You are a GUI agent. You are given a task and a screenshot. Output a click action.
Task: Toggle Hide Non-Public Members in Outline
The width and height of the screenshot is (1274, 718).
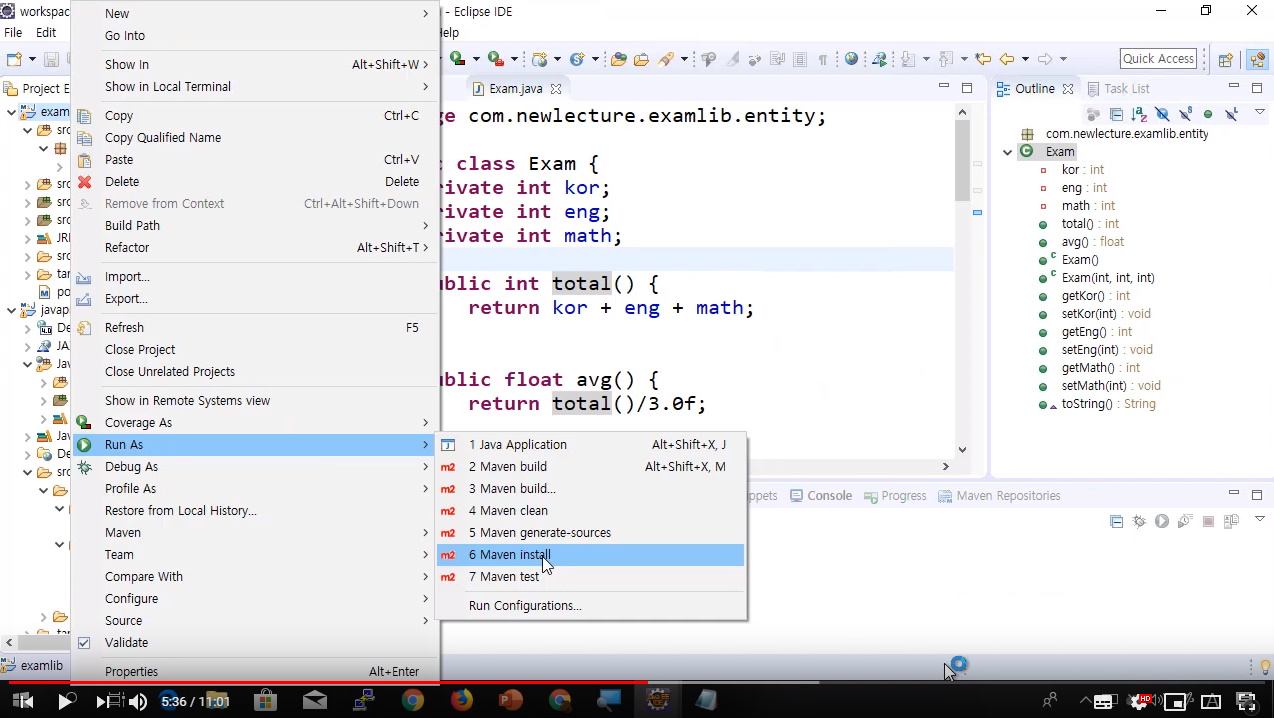pos(1208,114)
